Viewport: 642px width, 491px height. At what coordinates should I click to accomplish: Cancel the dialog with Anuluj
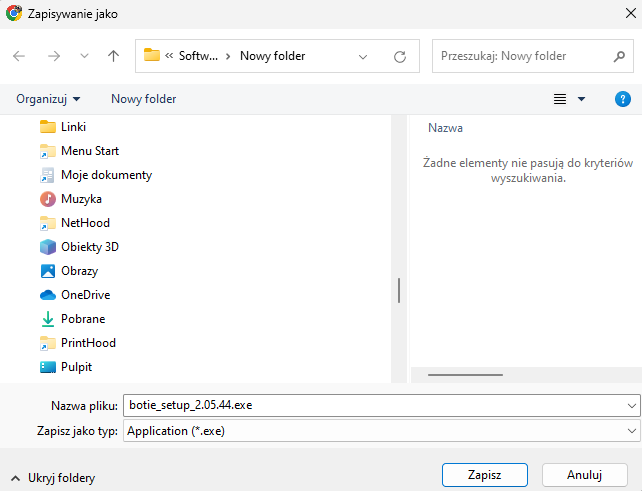pyautogui.click(x=584, y=474)
